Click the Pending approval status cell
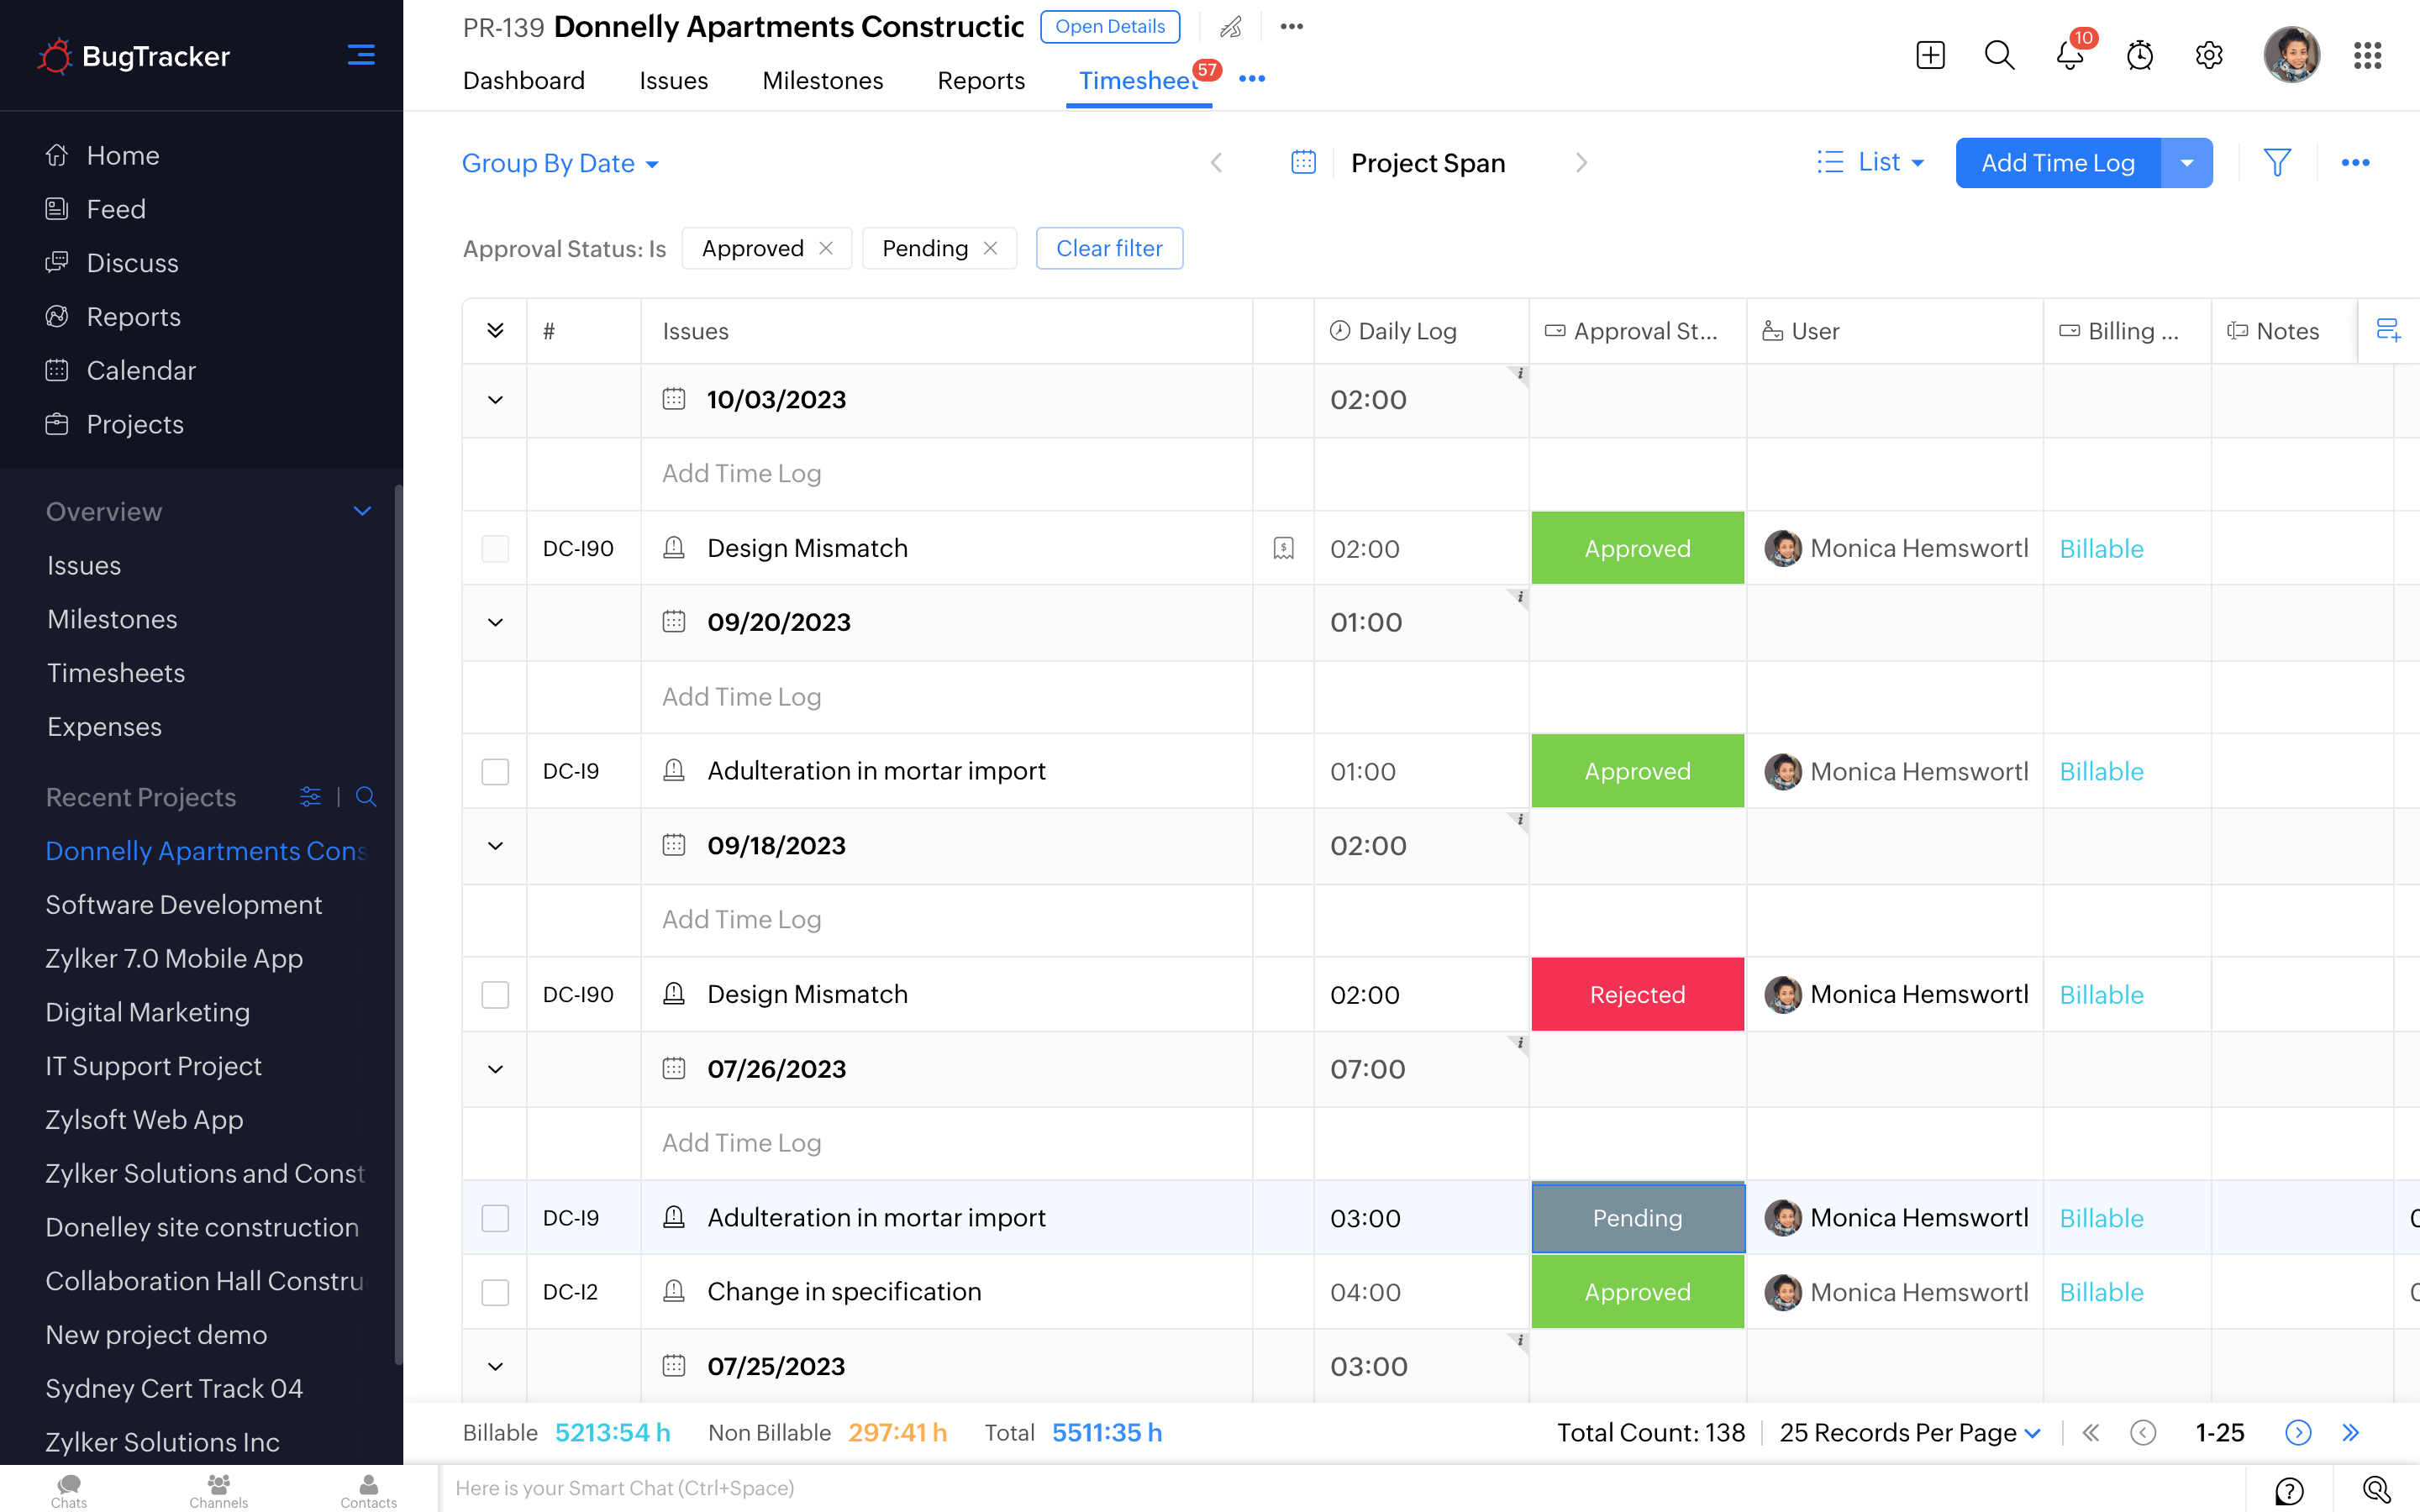 click(x=1637, y=1218)
